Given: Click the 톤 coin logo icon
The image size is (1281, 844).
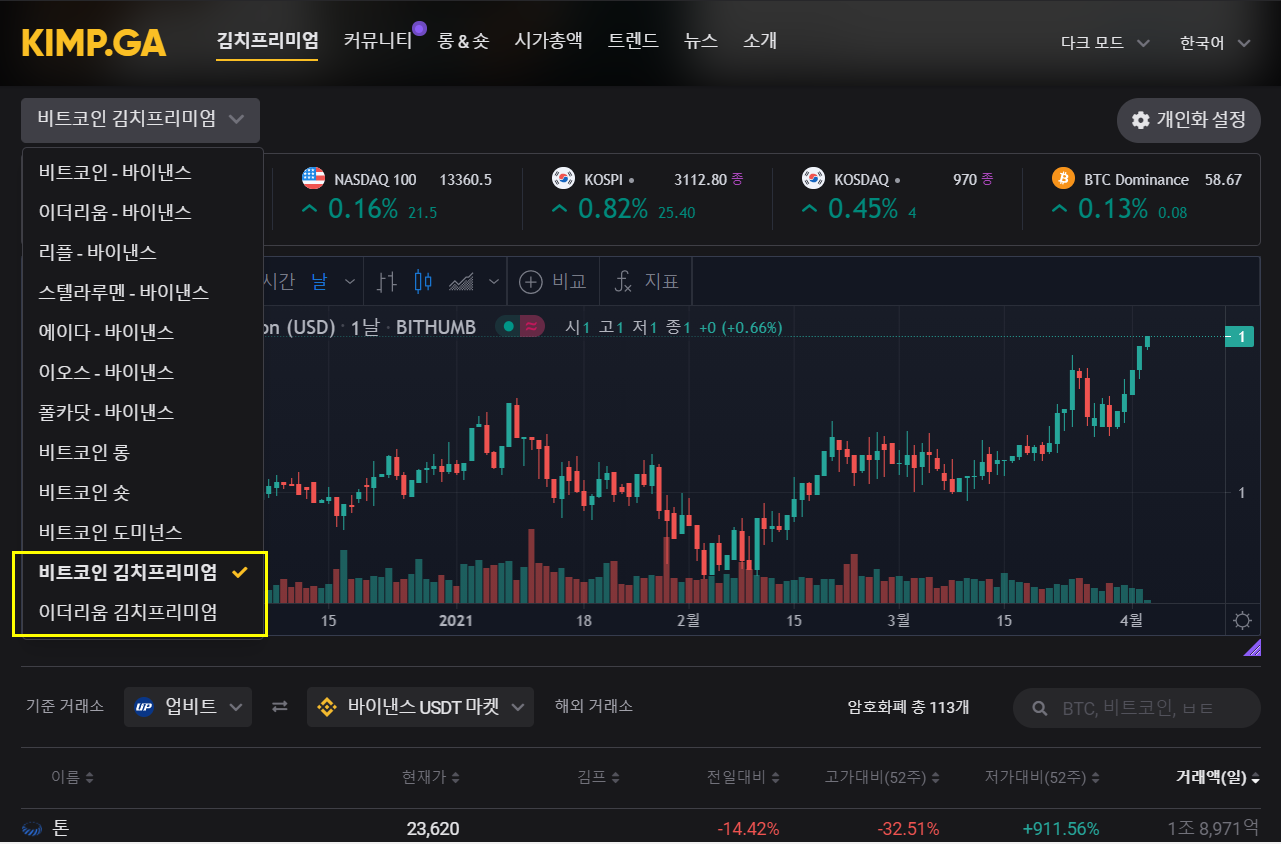Looking at the screenshot, I should click(x=32, y=828).
